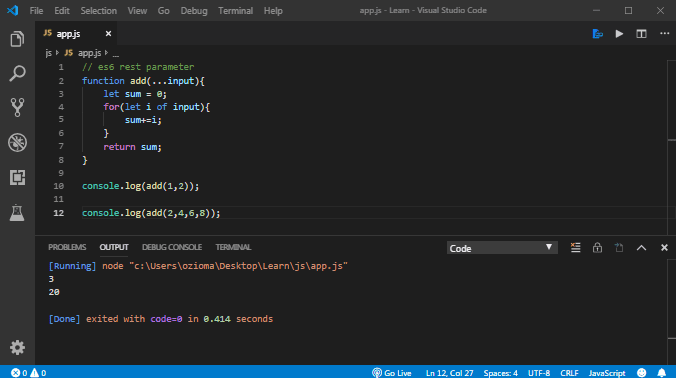Image resolution: width=676 pixels, height=378 pixels.
Task: Close the app.js editor tab
Action: tap(108, 34)
